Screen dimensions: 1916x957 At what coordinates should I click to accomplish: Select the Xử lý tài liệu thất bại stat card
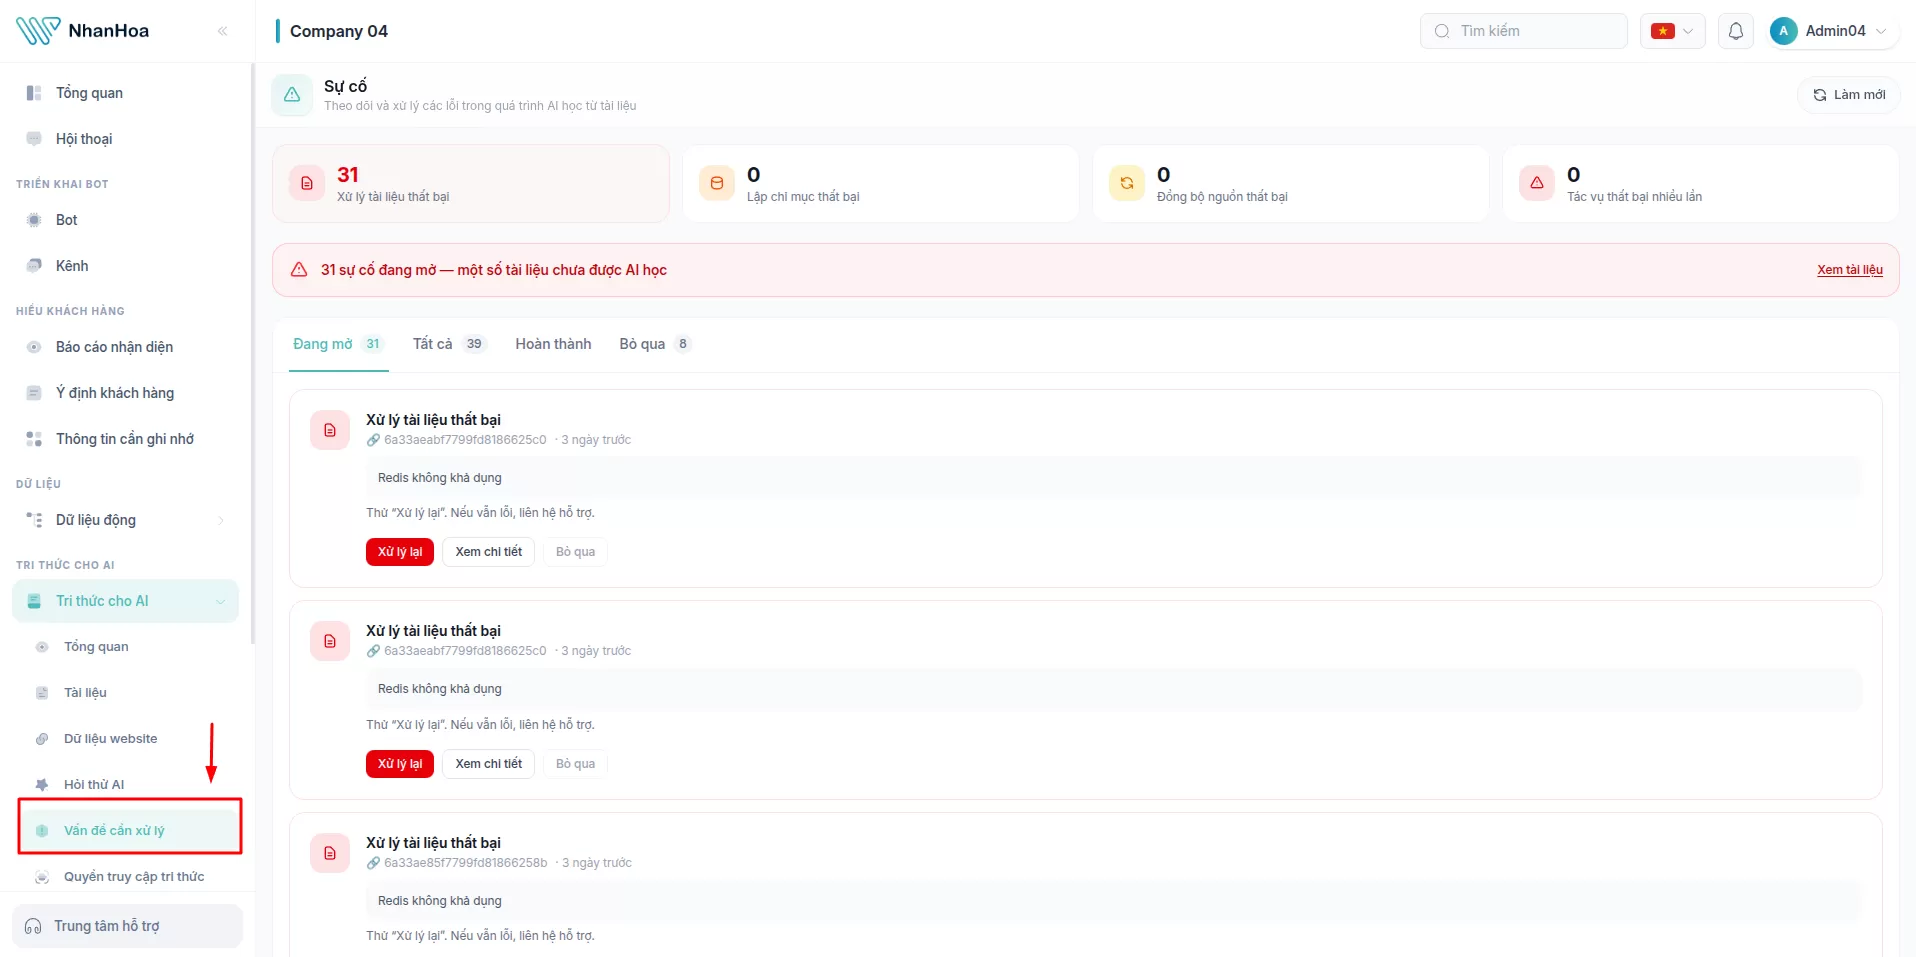(471, 184)
